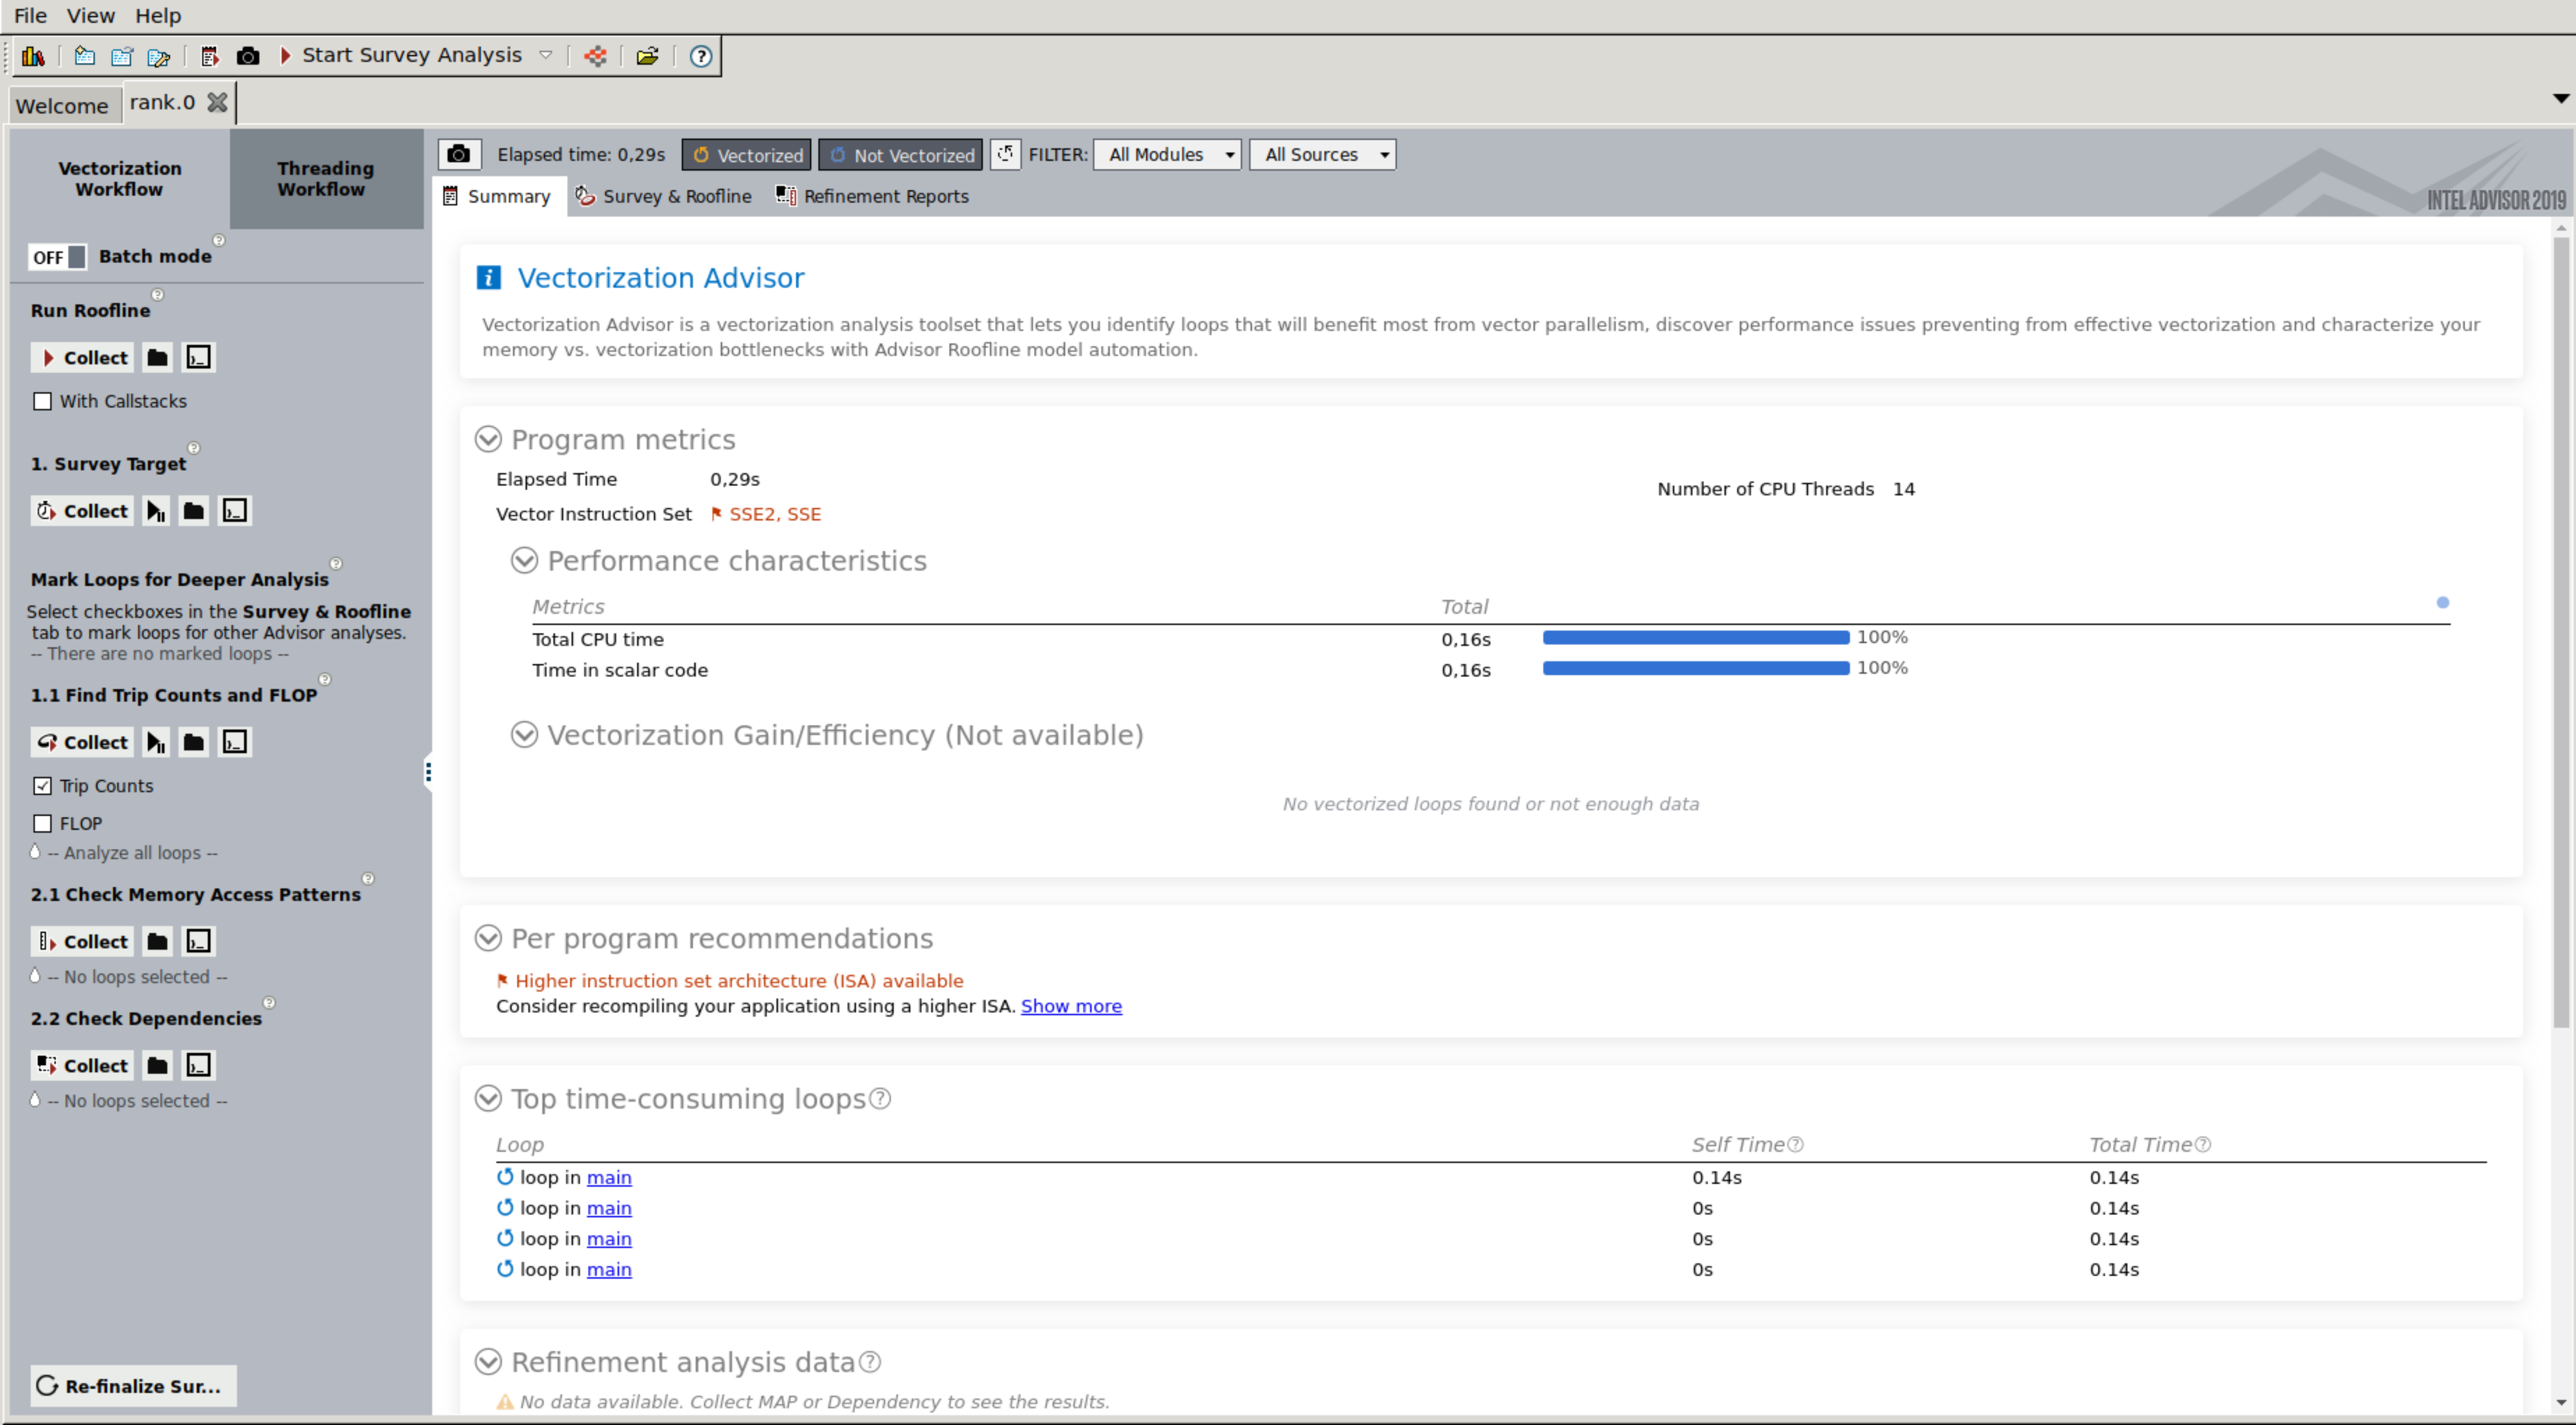Click the New Project toolbar icon

[x=85, y=56]
